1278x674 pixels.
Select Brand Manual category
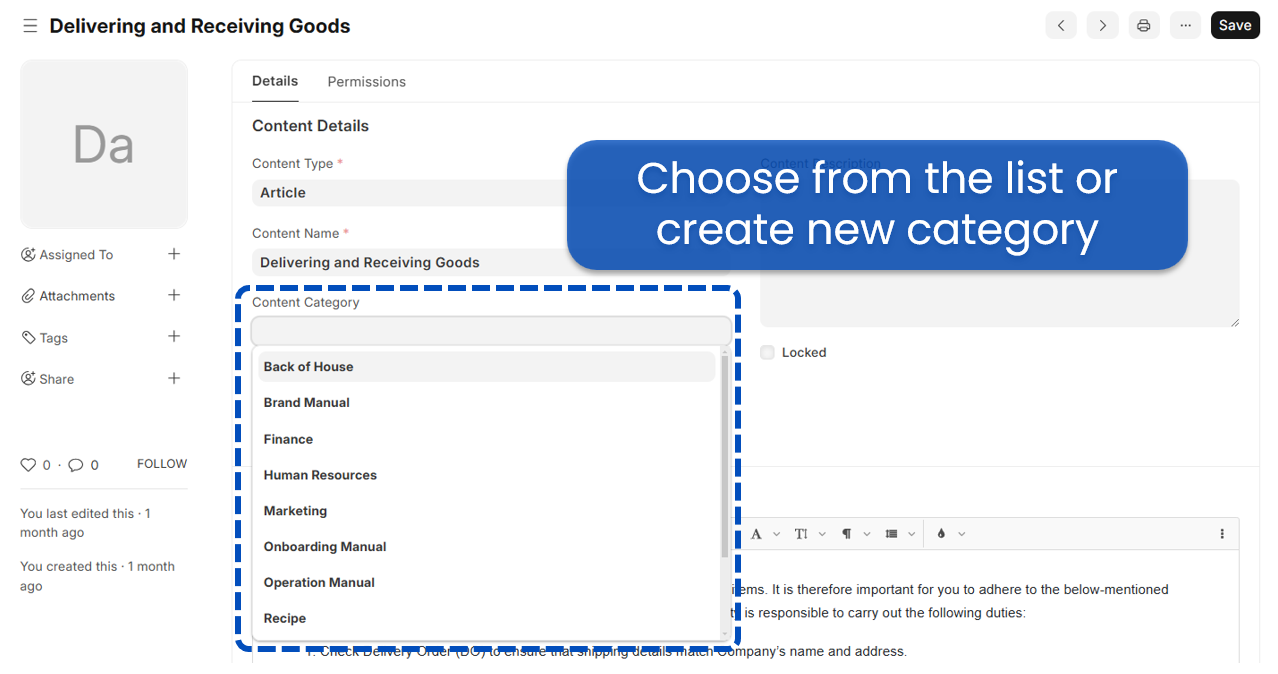pos(487,403)
